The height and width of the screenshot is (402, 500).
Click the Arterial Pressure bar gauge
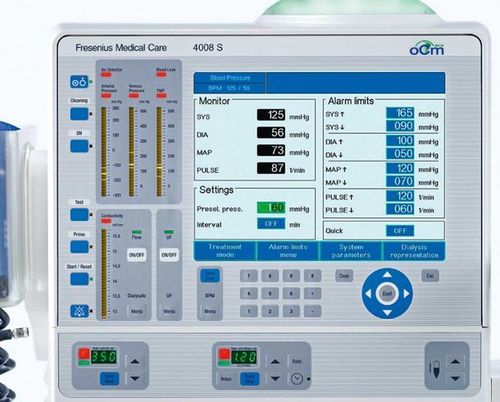click(104, 152)
